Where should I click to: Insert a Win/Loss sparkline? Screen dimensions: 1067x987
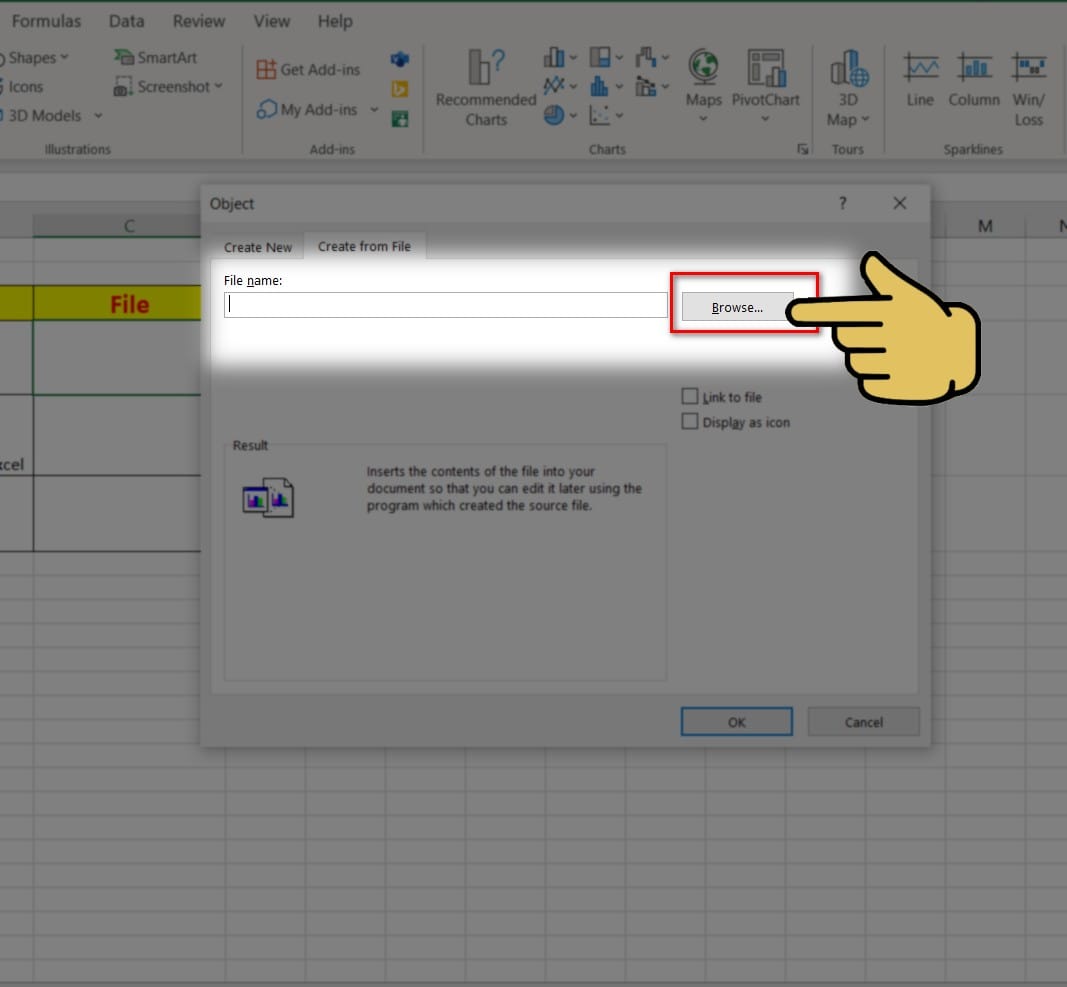tap(1028, 70)
